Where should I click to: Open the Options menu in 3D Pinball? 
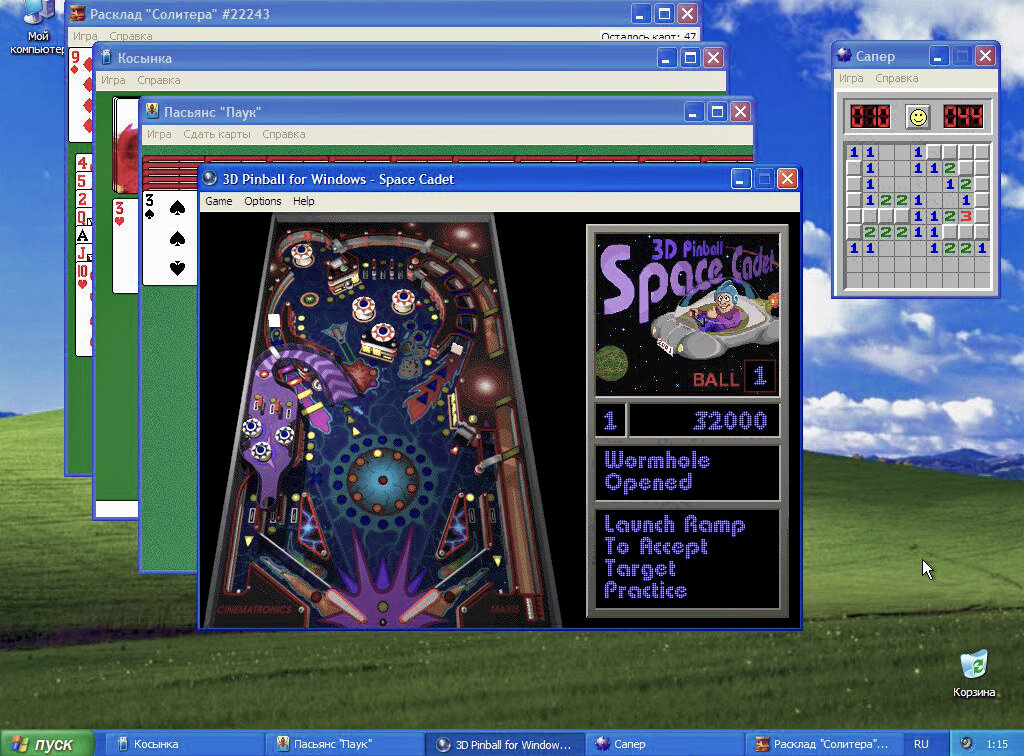[x=263, y=201]
